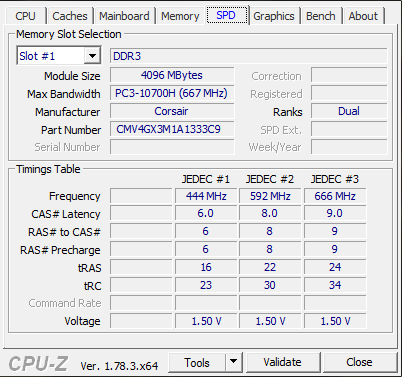The height and width of the screenshot is (377, 402).
Task: Click the JEDEC #1 voltage 1.50 V
Action: 206,321
